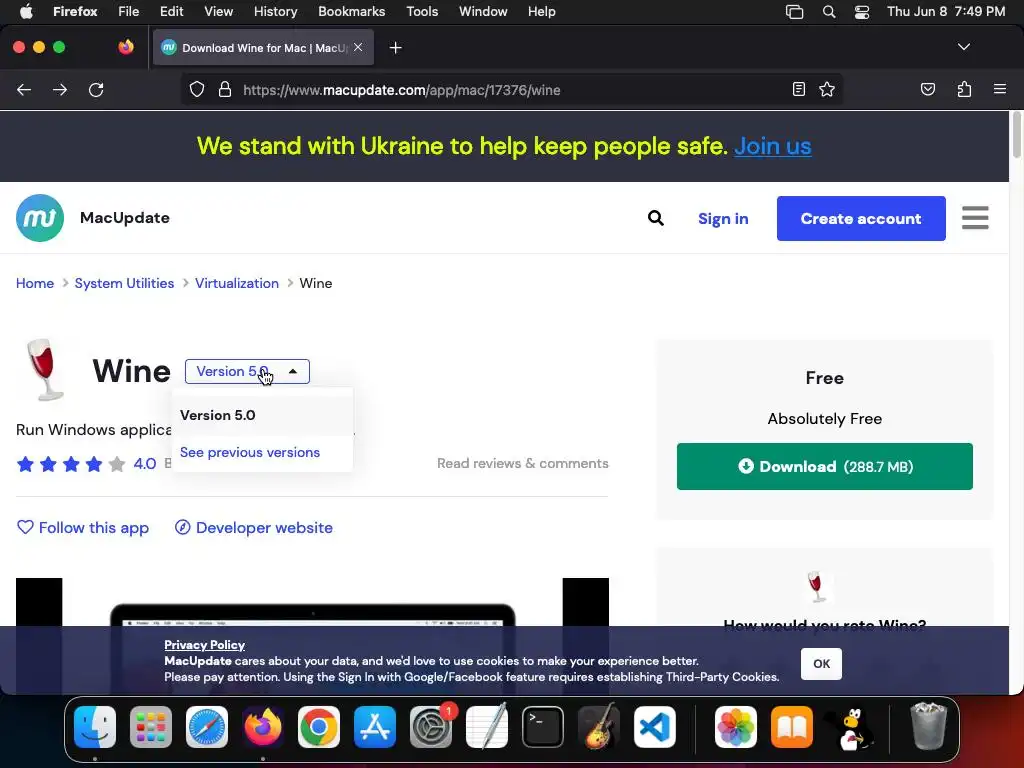Open tracking protection shield icon

pyautogui.click(x=197, y=89)
